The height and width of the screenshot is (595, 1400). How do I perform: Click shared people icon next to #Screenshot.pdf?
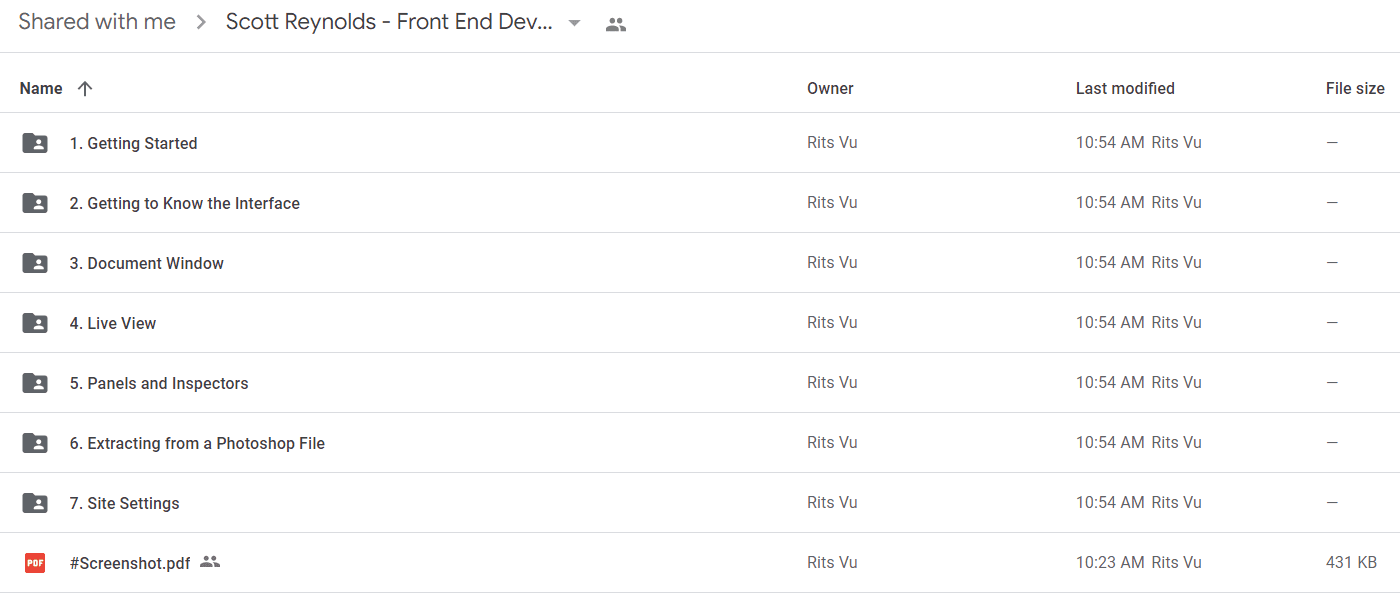tap(210, 562)
